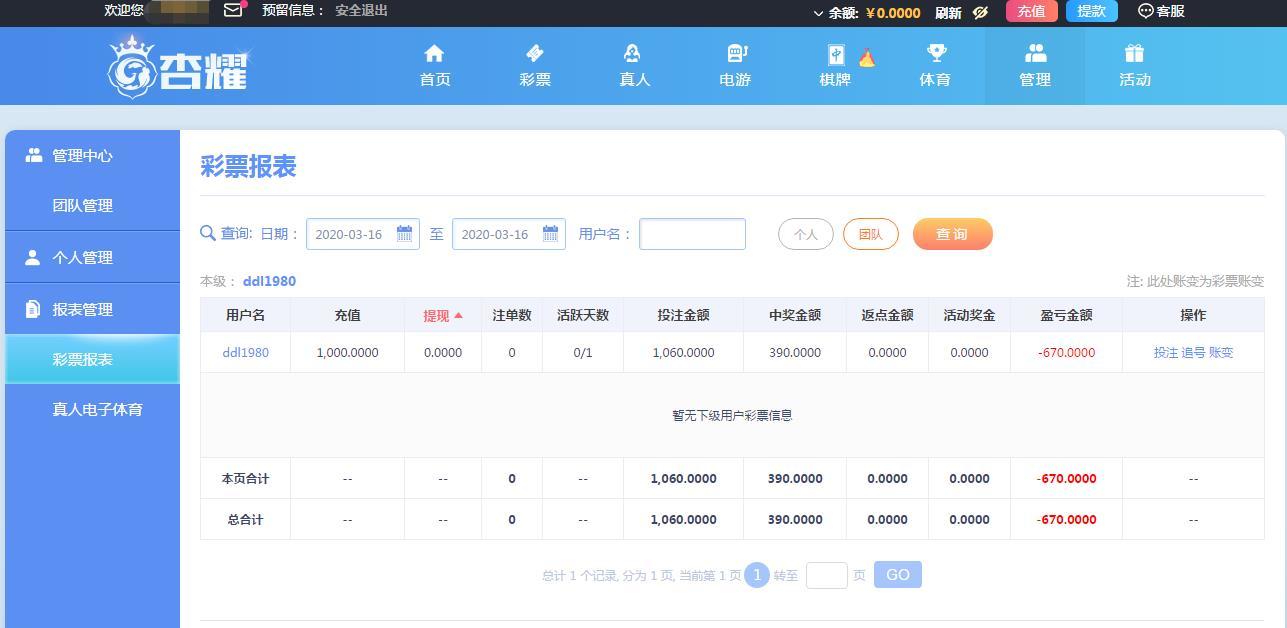Screen dimensions: 1287x628
Task: Open end date calendar picker
Action: pos(550,233)
